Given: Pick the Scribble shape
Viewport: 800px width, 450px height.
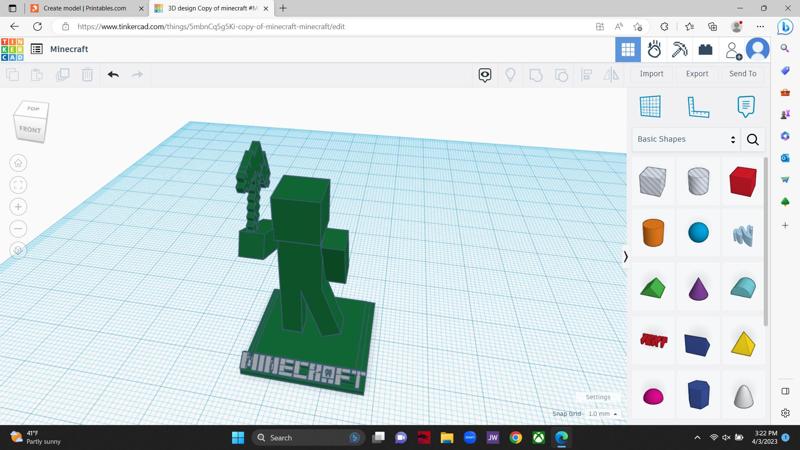Looking at the screenshot, I should point(743,235).
